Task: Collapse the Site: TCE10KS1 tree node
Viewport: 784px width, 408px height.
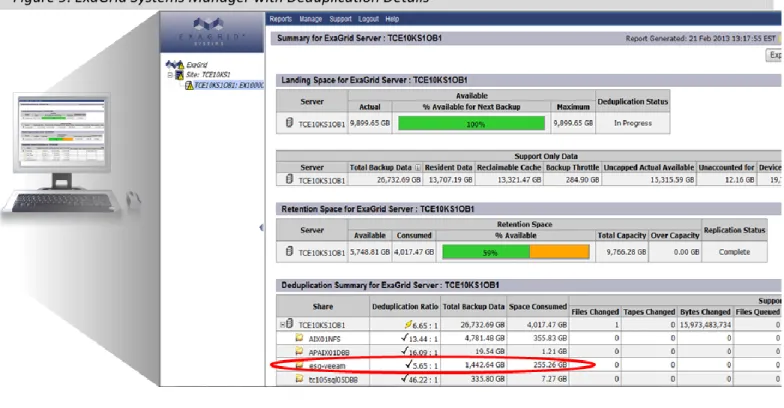Action: coord(170,75)
